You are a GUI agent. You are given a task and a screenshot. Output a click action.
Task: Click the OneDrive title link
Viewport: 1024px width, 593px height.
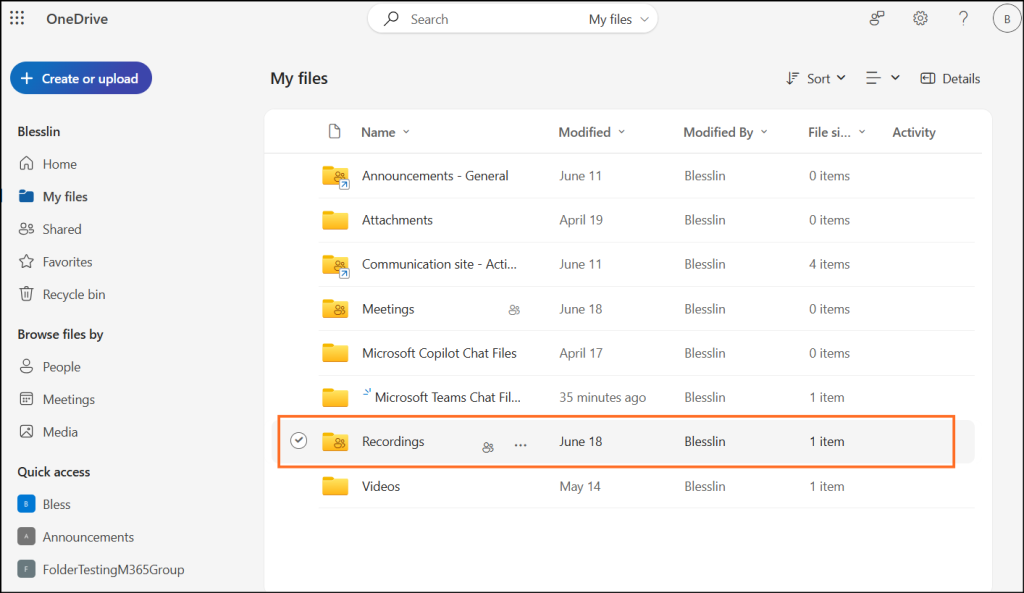77,19
